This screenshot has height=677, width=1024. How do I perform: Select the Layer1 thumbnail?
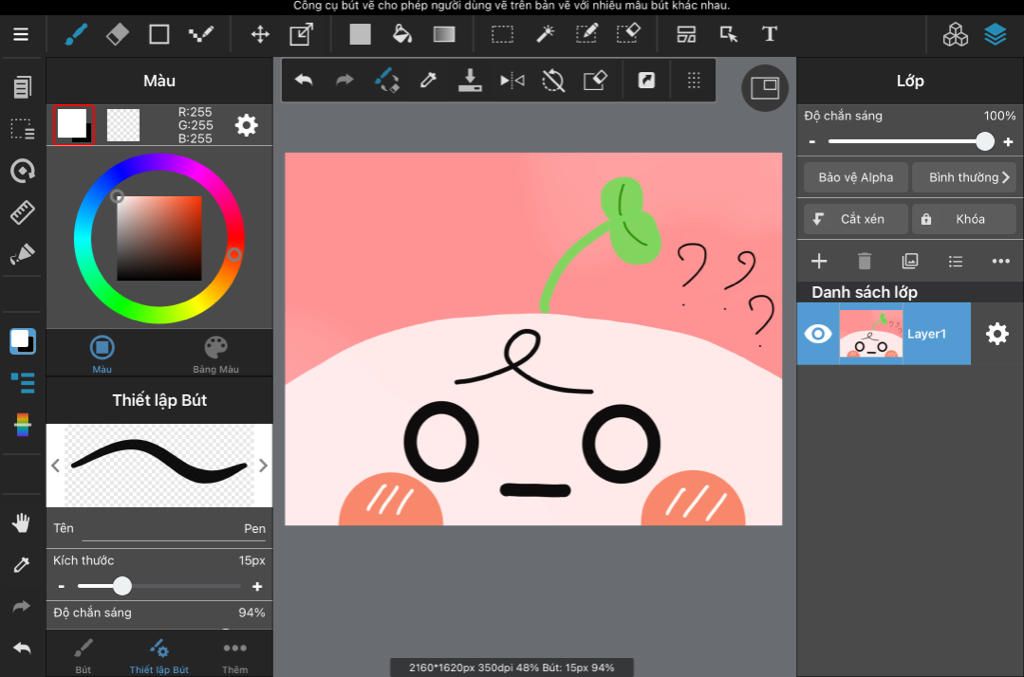pos(870,334)
